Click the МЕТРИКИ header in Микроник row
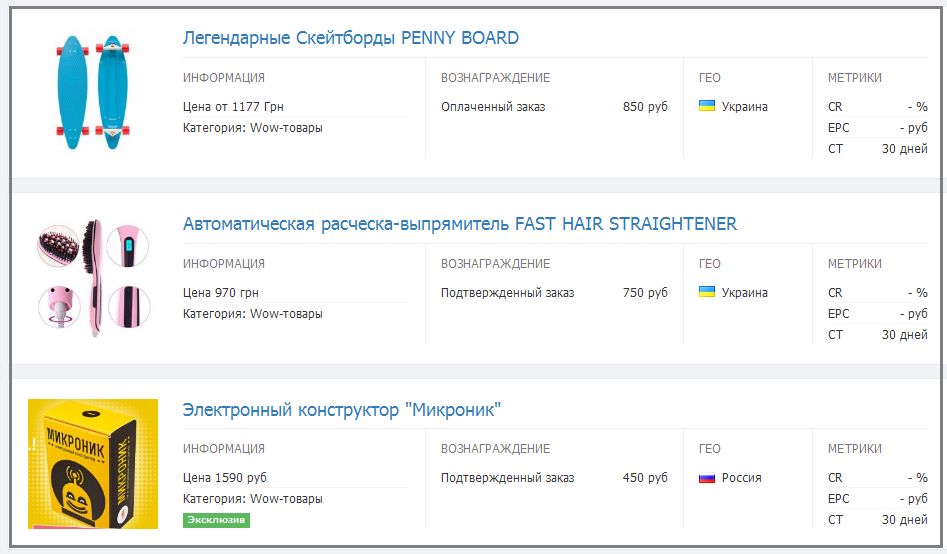The width and height of the screenshot is (947, 554). click(x=855, y=449)
